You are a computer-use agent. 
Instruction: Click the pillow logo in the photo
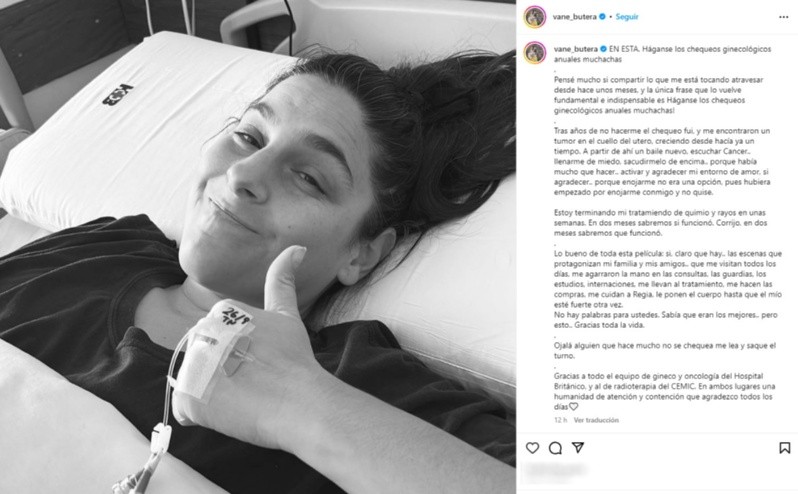click(x=118, y=95)
